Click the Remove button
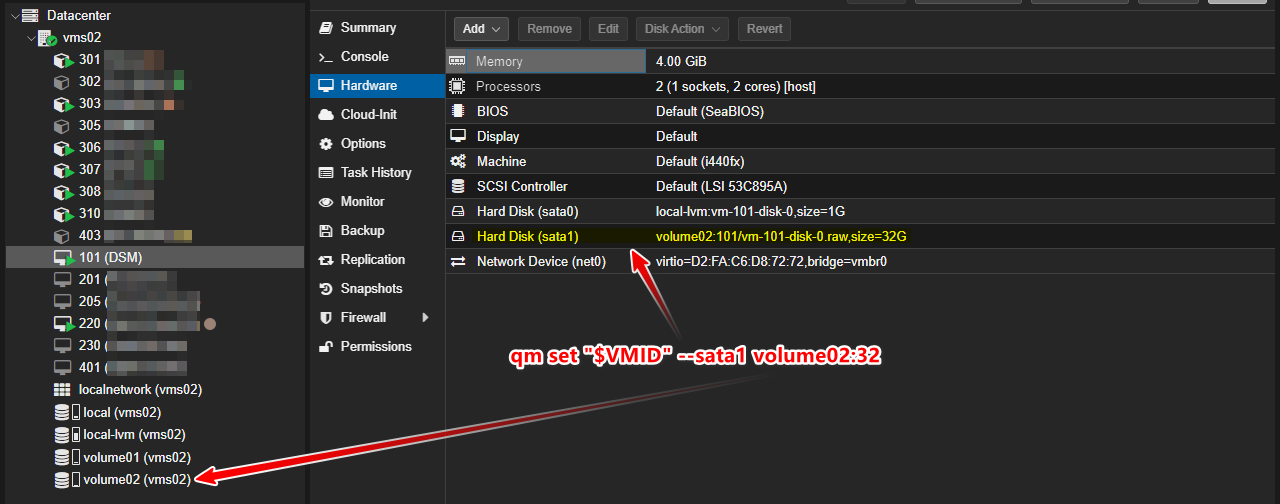This screenshot has height=504, width=1280. coord(549,29)
